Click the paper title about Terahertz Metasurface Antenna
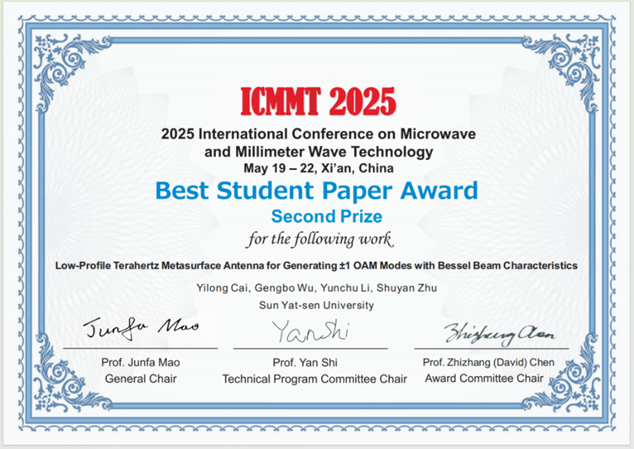The image size is (634, 449). [317, 265]
